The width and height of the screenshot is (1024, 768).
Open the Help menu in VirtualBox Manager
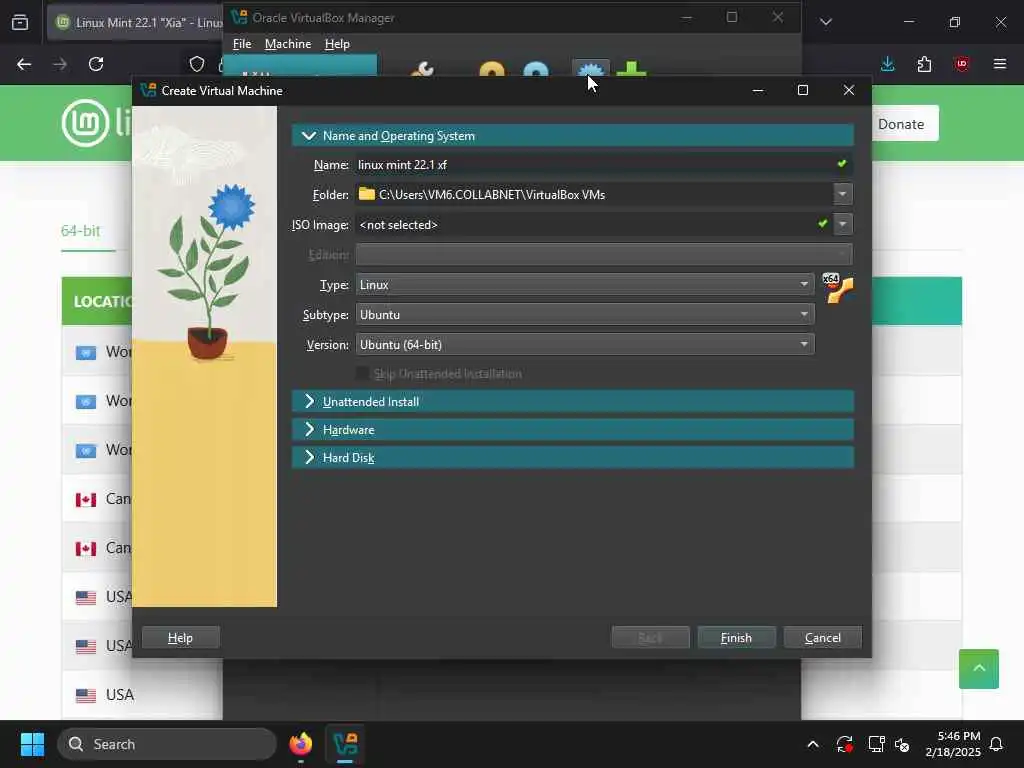[337, 44]
